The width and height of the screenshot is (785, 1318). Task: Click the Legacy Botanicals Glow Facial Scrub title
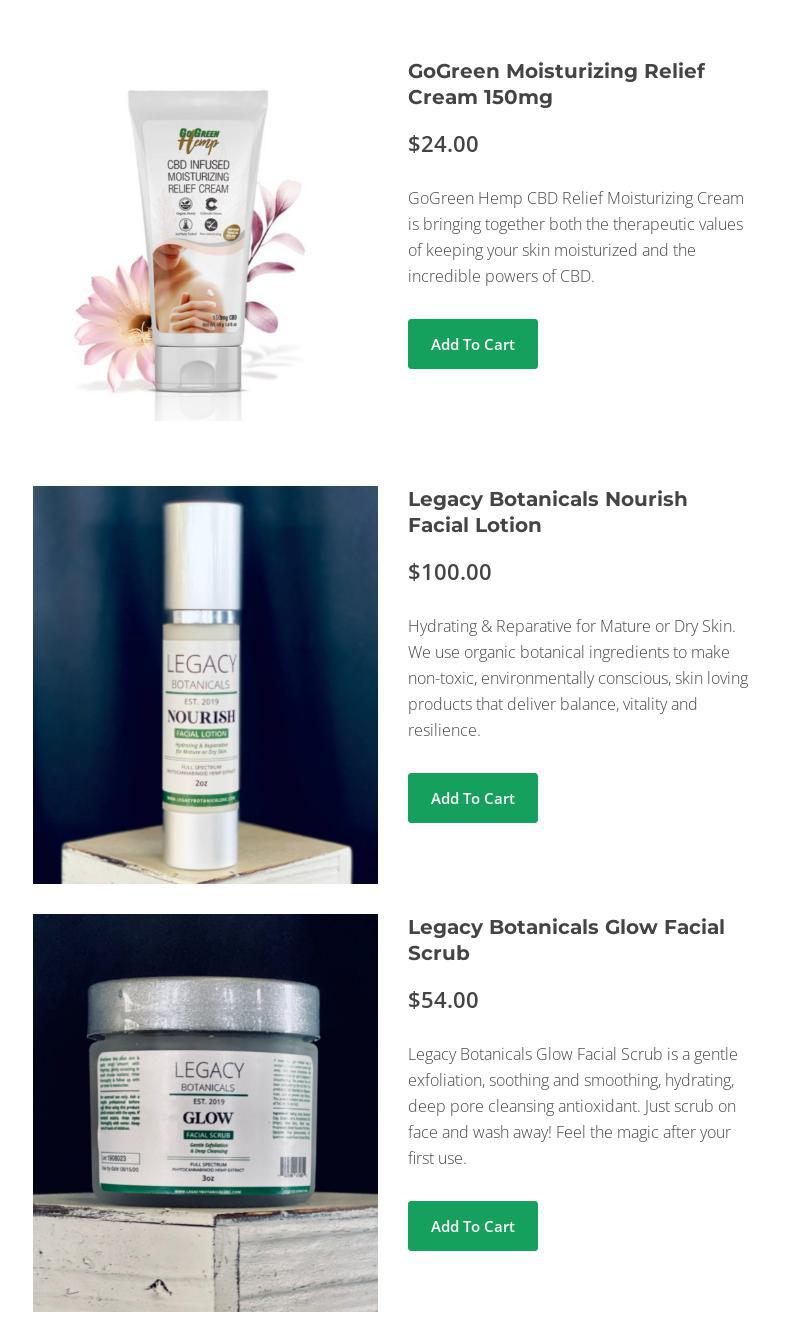click(x=566, y=940)
